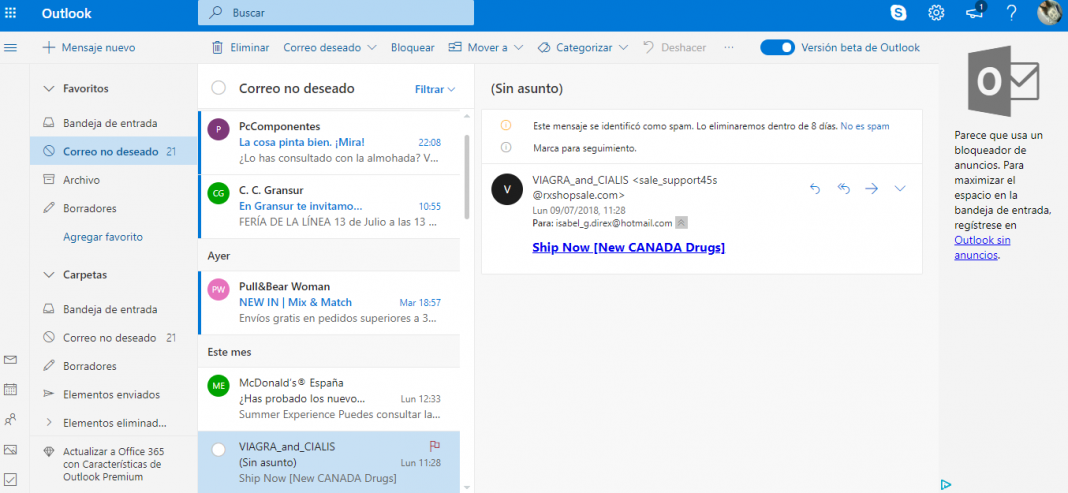Screen dimensions: 1068x493
Task: Click the reply all icon in message
Action: pyautogui.click(x=843, y=188)
